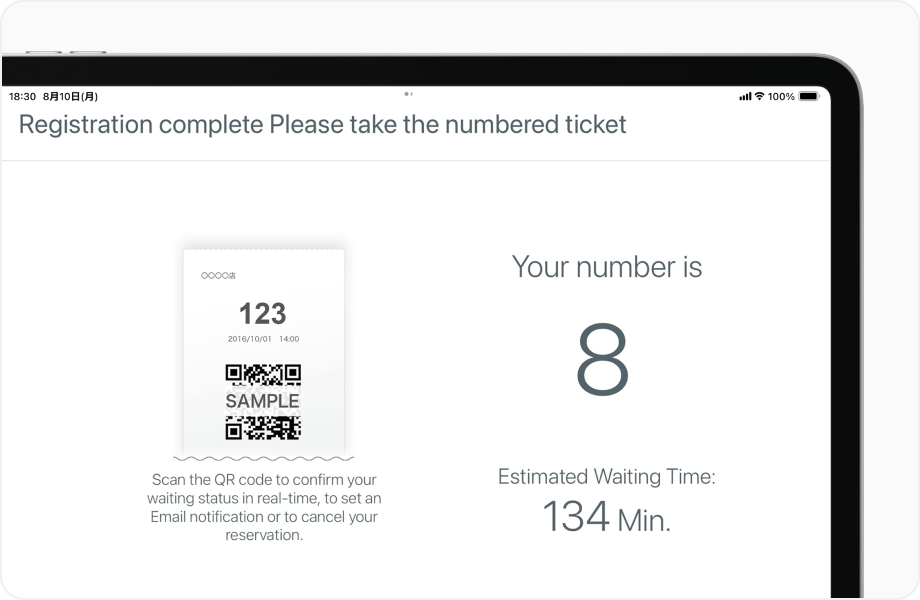Tap the store name at ticket top
The height and width of the screenshot is (600, 920).
click(218, 275)
